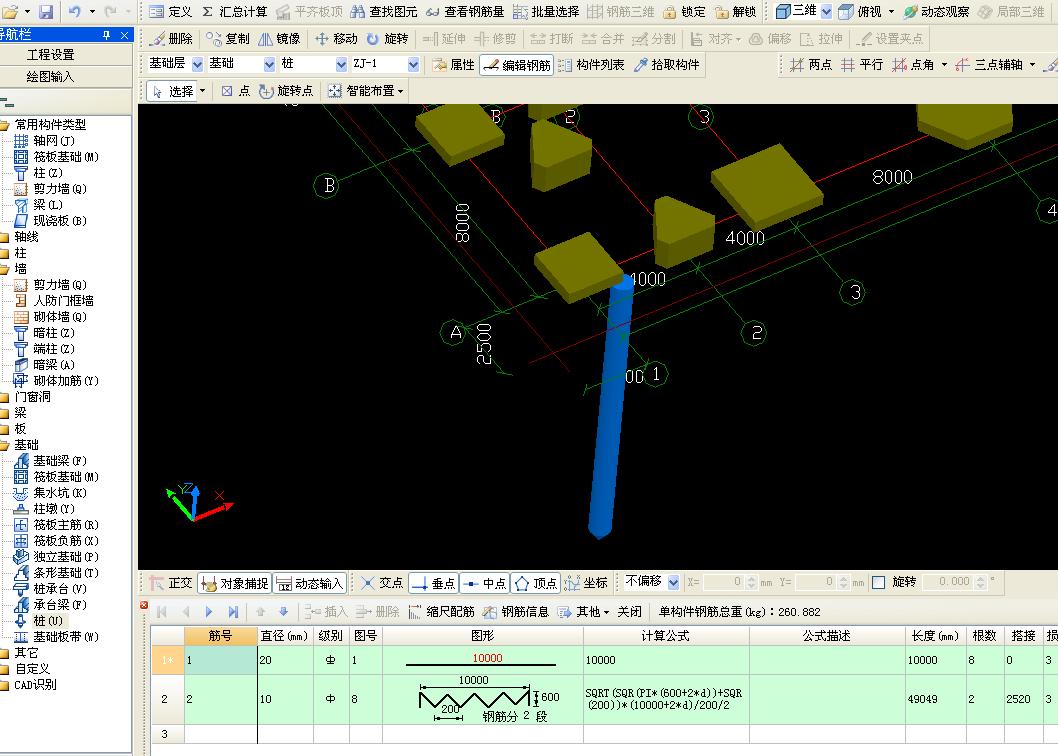The image size is (1058, 756).
Task: Select the 移动 move tool
Action: coord(335,39)
